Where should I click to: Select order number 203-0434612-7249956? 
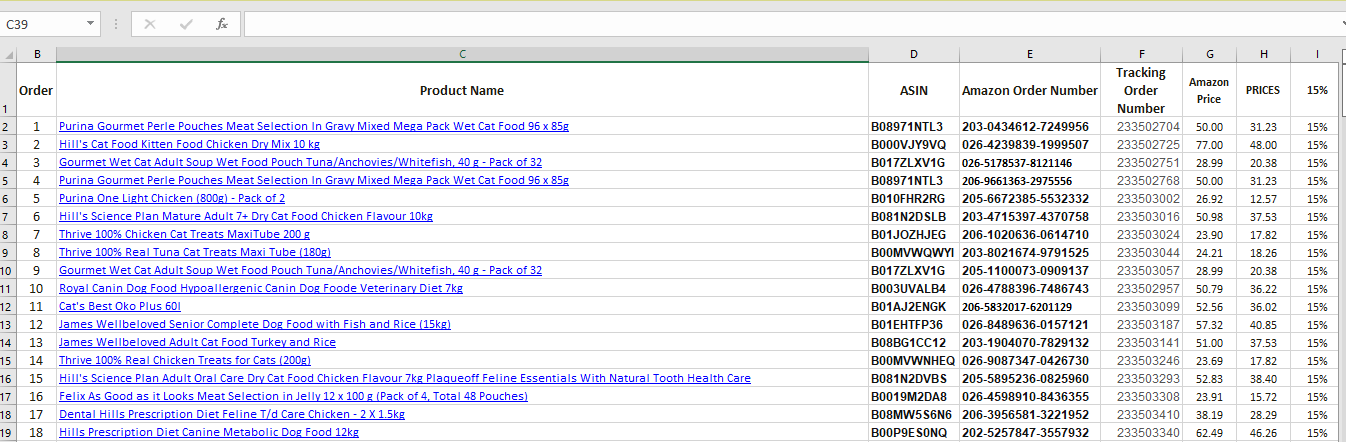(1030, 126)
